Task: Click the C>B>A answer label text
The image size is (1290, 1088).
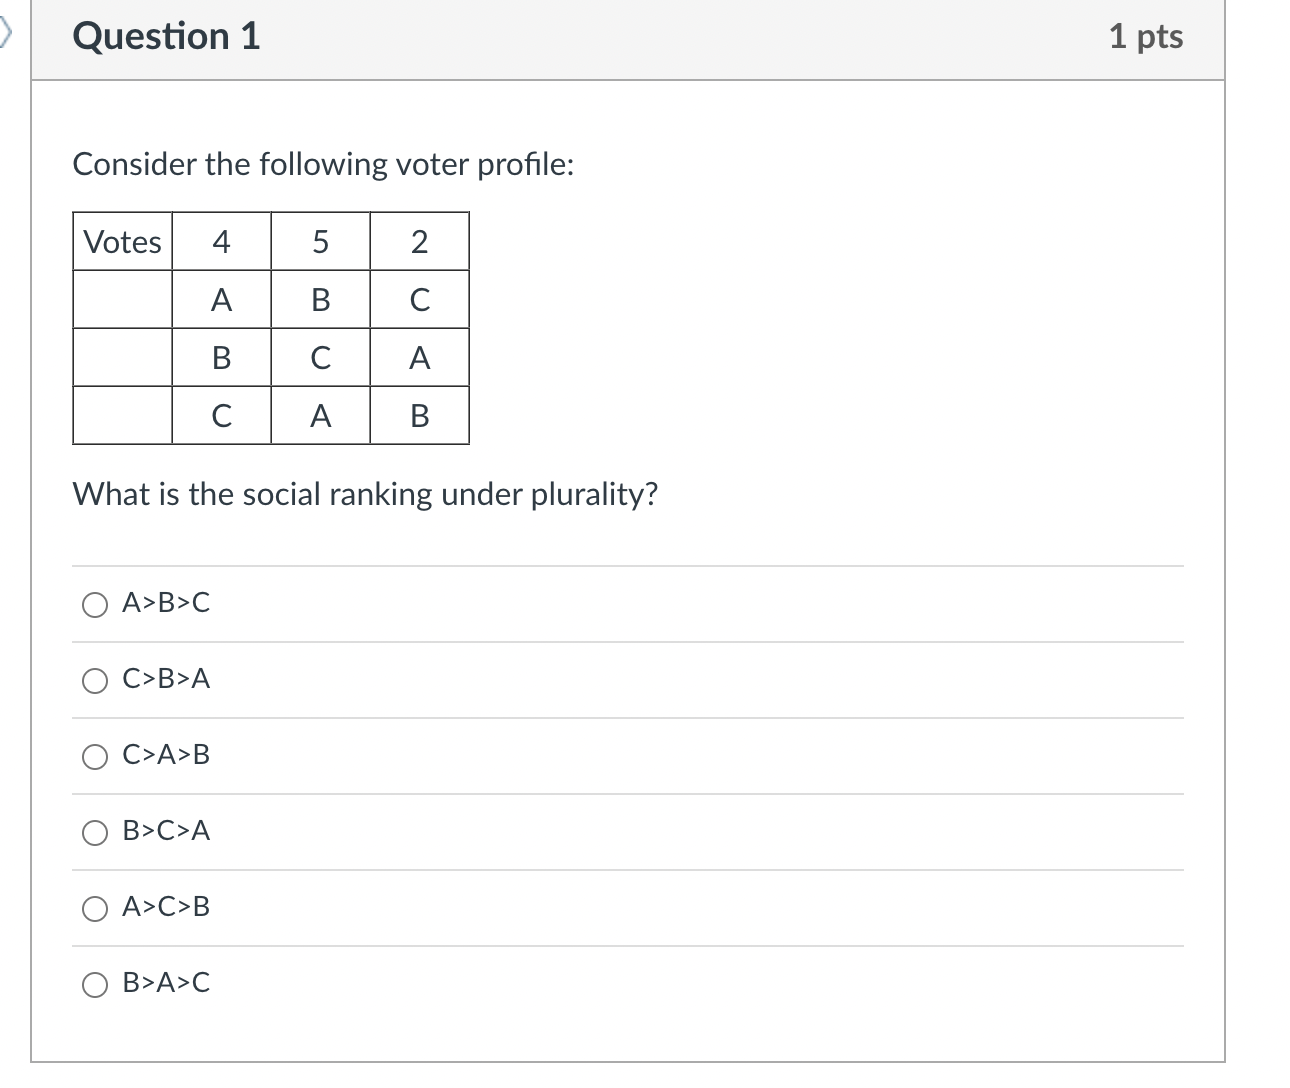Action: coord(166,680)
